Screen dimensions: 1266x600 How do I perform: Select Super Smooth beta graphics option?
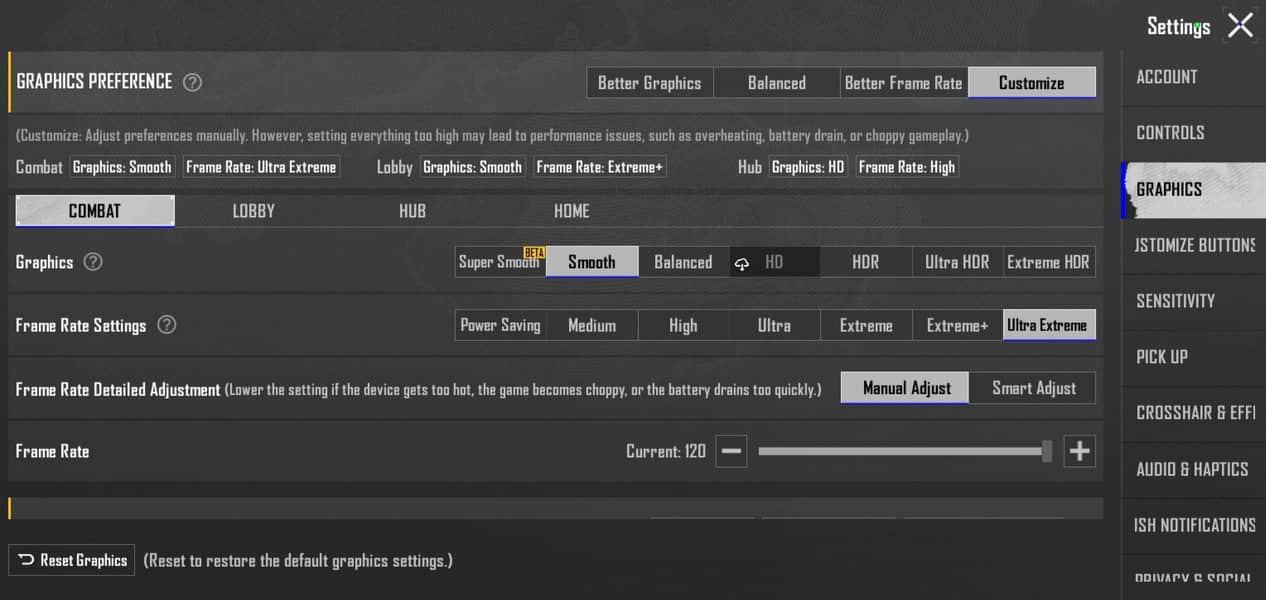[500, 262]
